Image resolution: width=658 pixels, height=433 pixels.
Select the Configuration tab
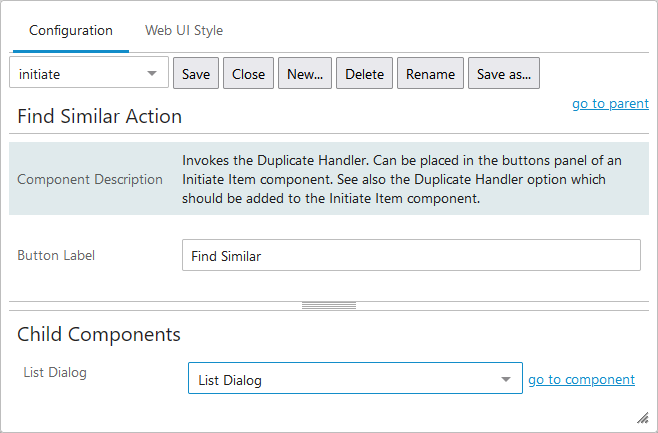[x=70, y=30]
